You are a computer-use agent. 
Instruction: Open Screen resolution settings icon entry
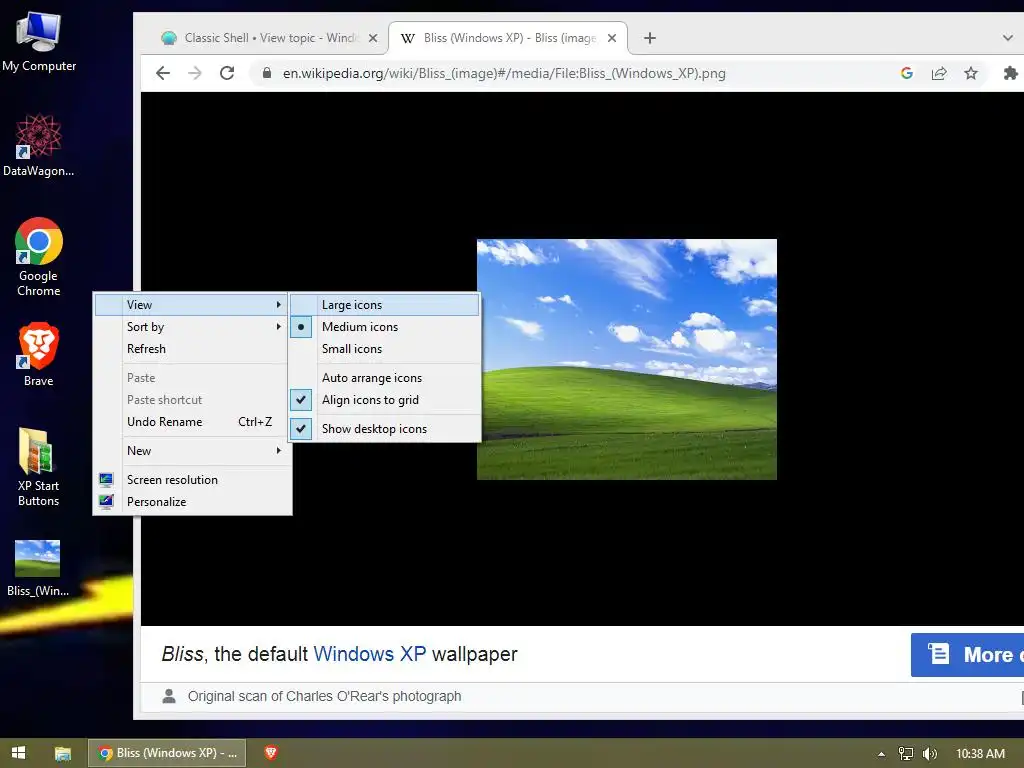pyautogui.click(x=193, y=479)
